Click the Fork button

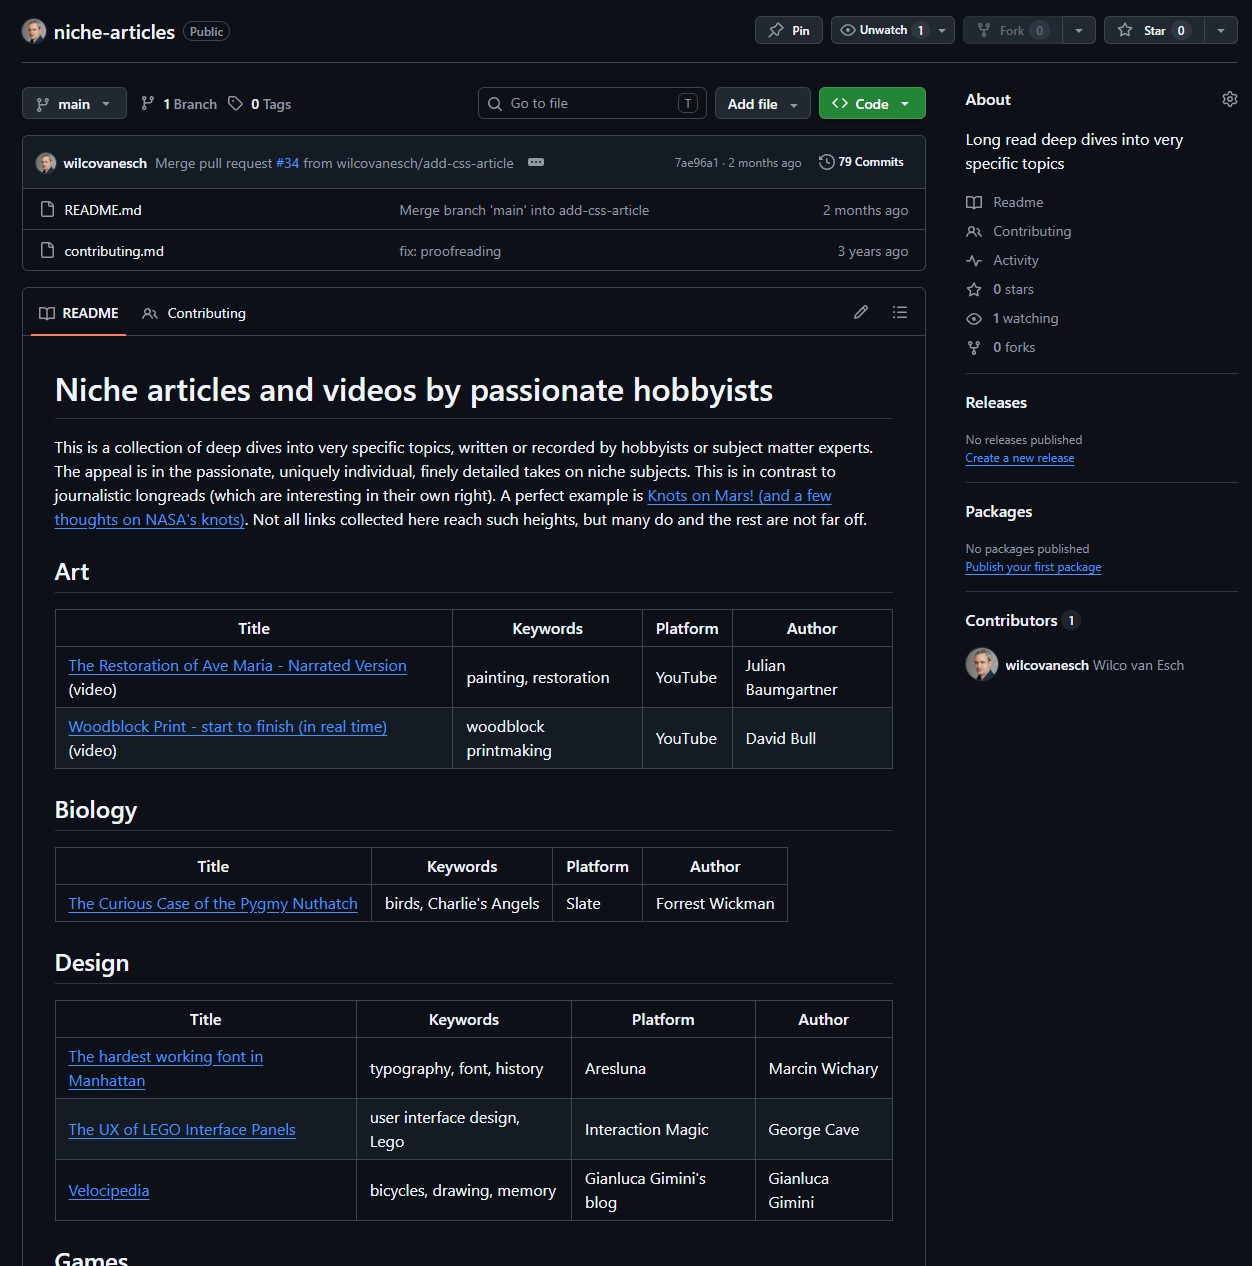pos(1012,30)
